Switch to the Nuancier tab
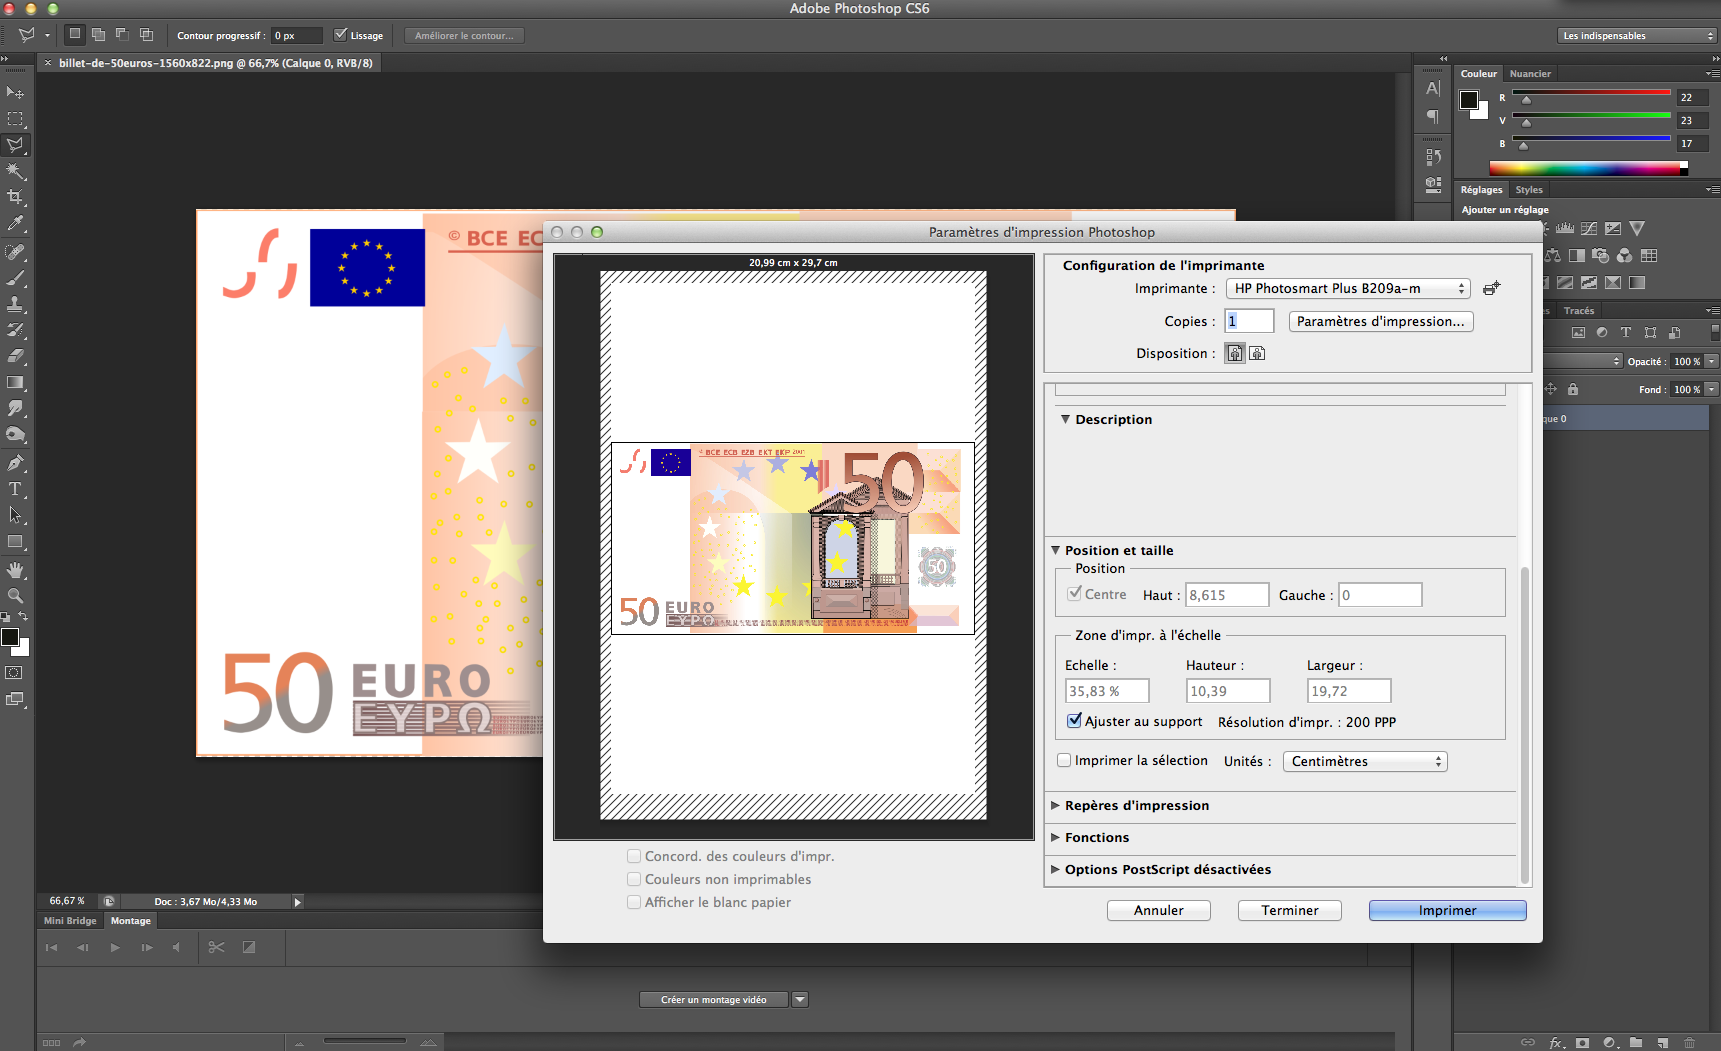Image resolution: width=1721 pixels, height=1051 pixels. (1529, 73)
